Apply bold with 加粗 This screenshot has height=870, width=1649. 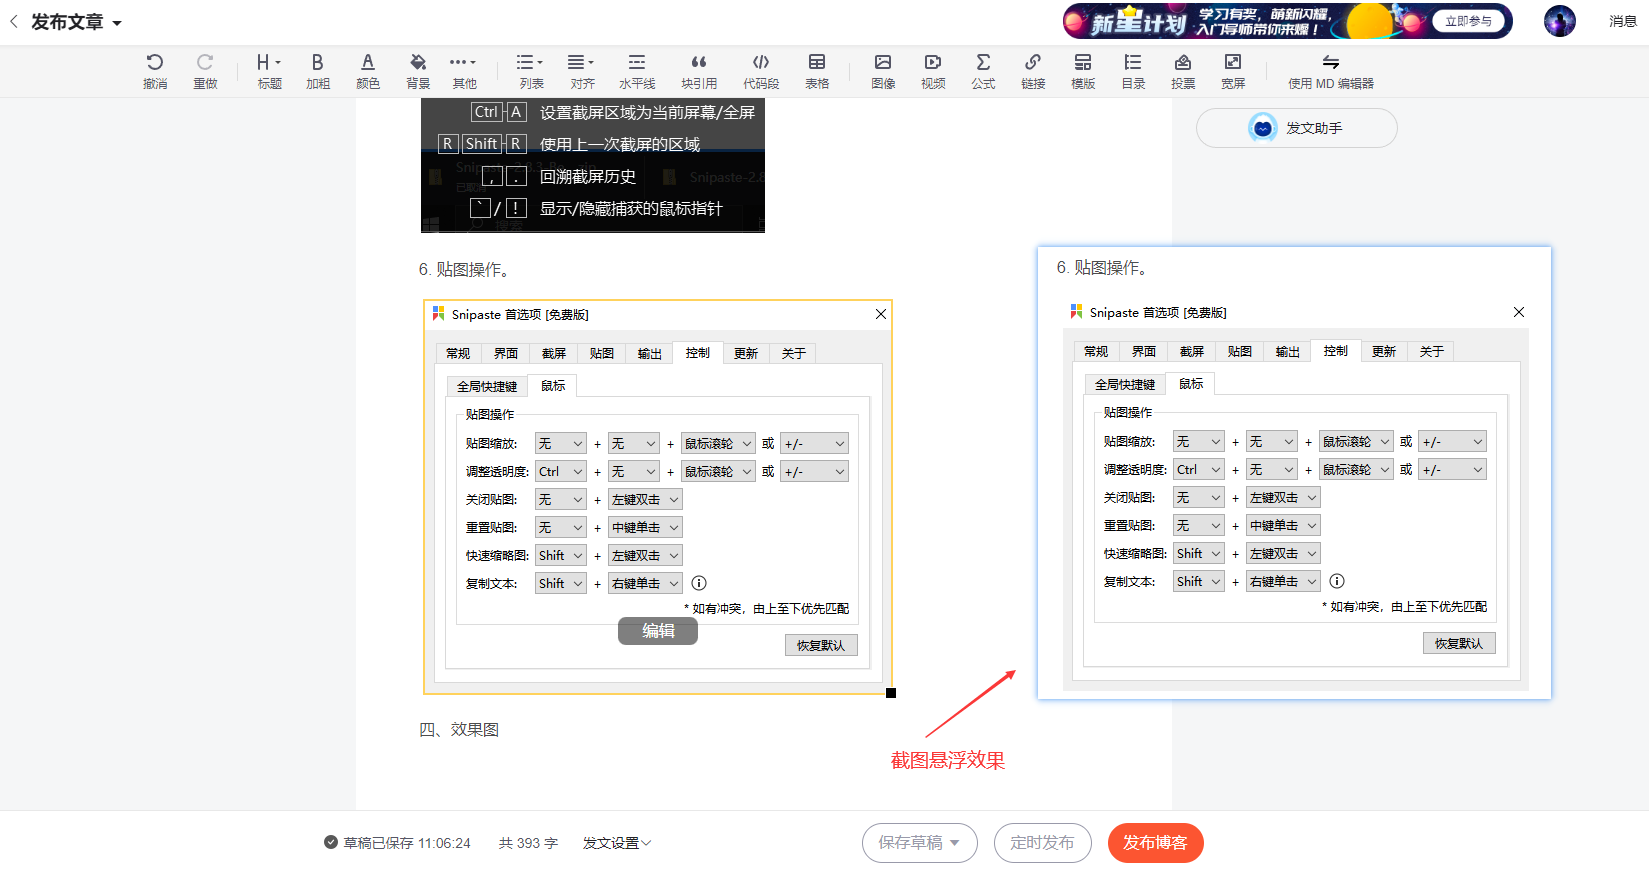pyautogui.click(x=318, y=72)
